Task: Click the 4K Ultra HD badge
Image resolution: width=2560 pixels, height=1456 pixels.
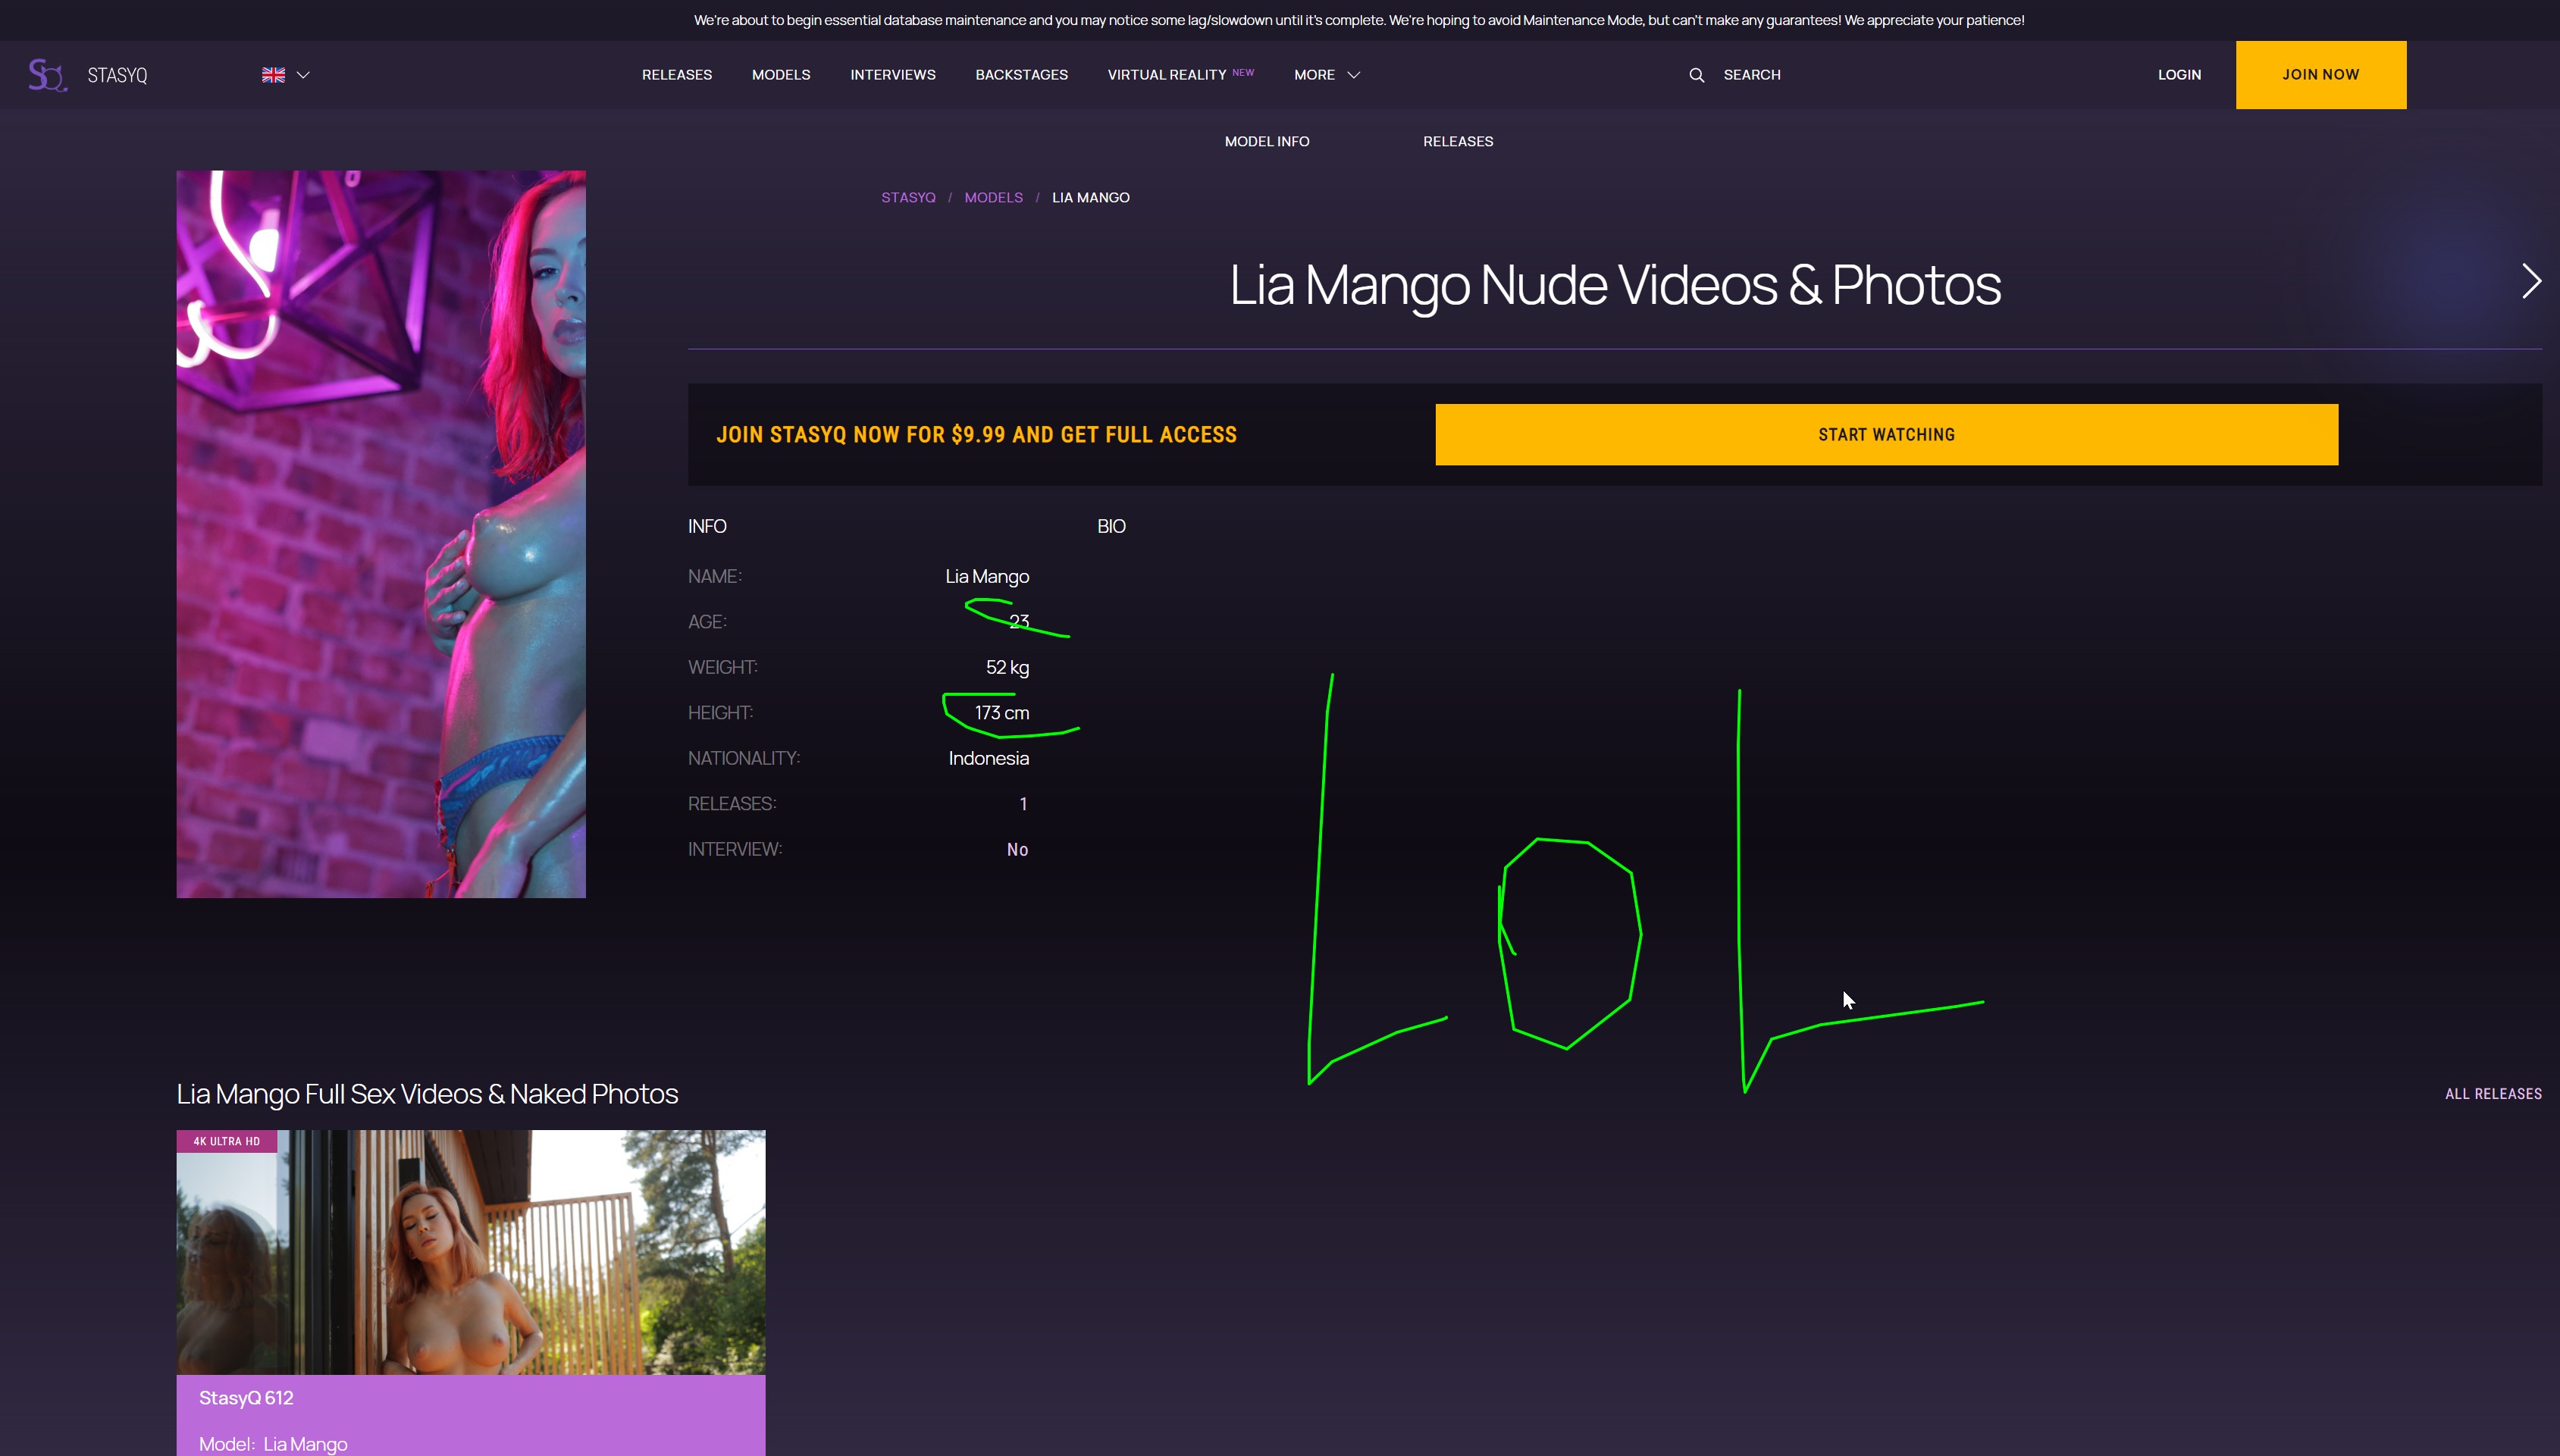Action: click(x=226, y=1141)
